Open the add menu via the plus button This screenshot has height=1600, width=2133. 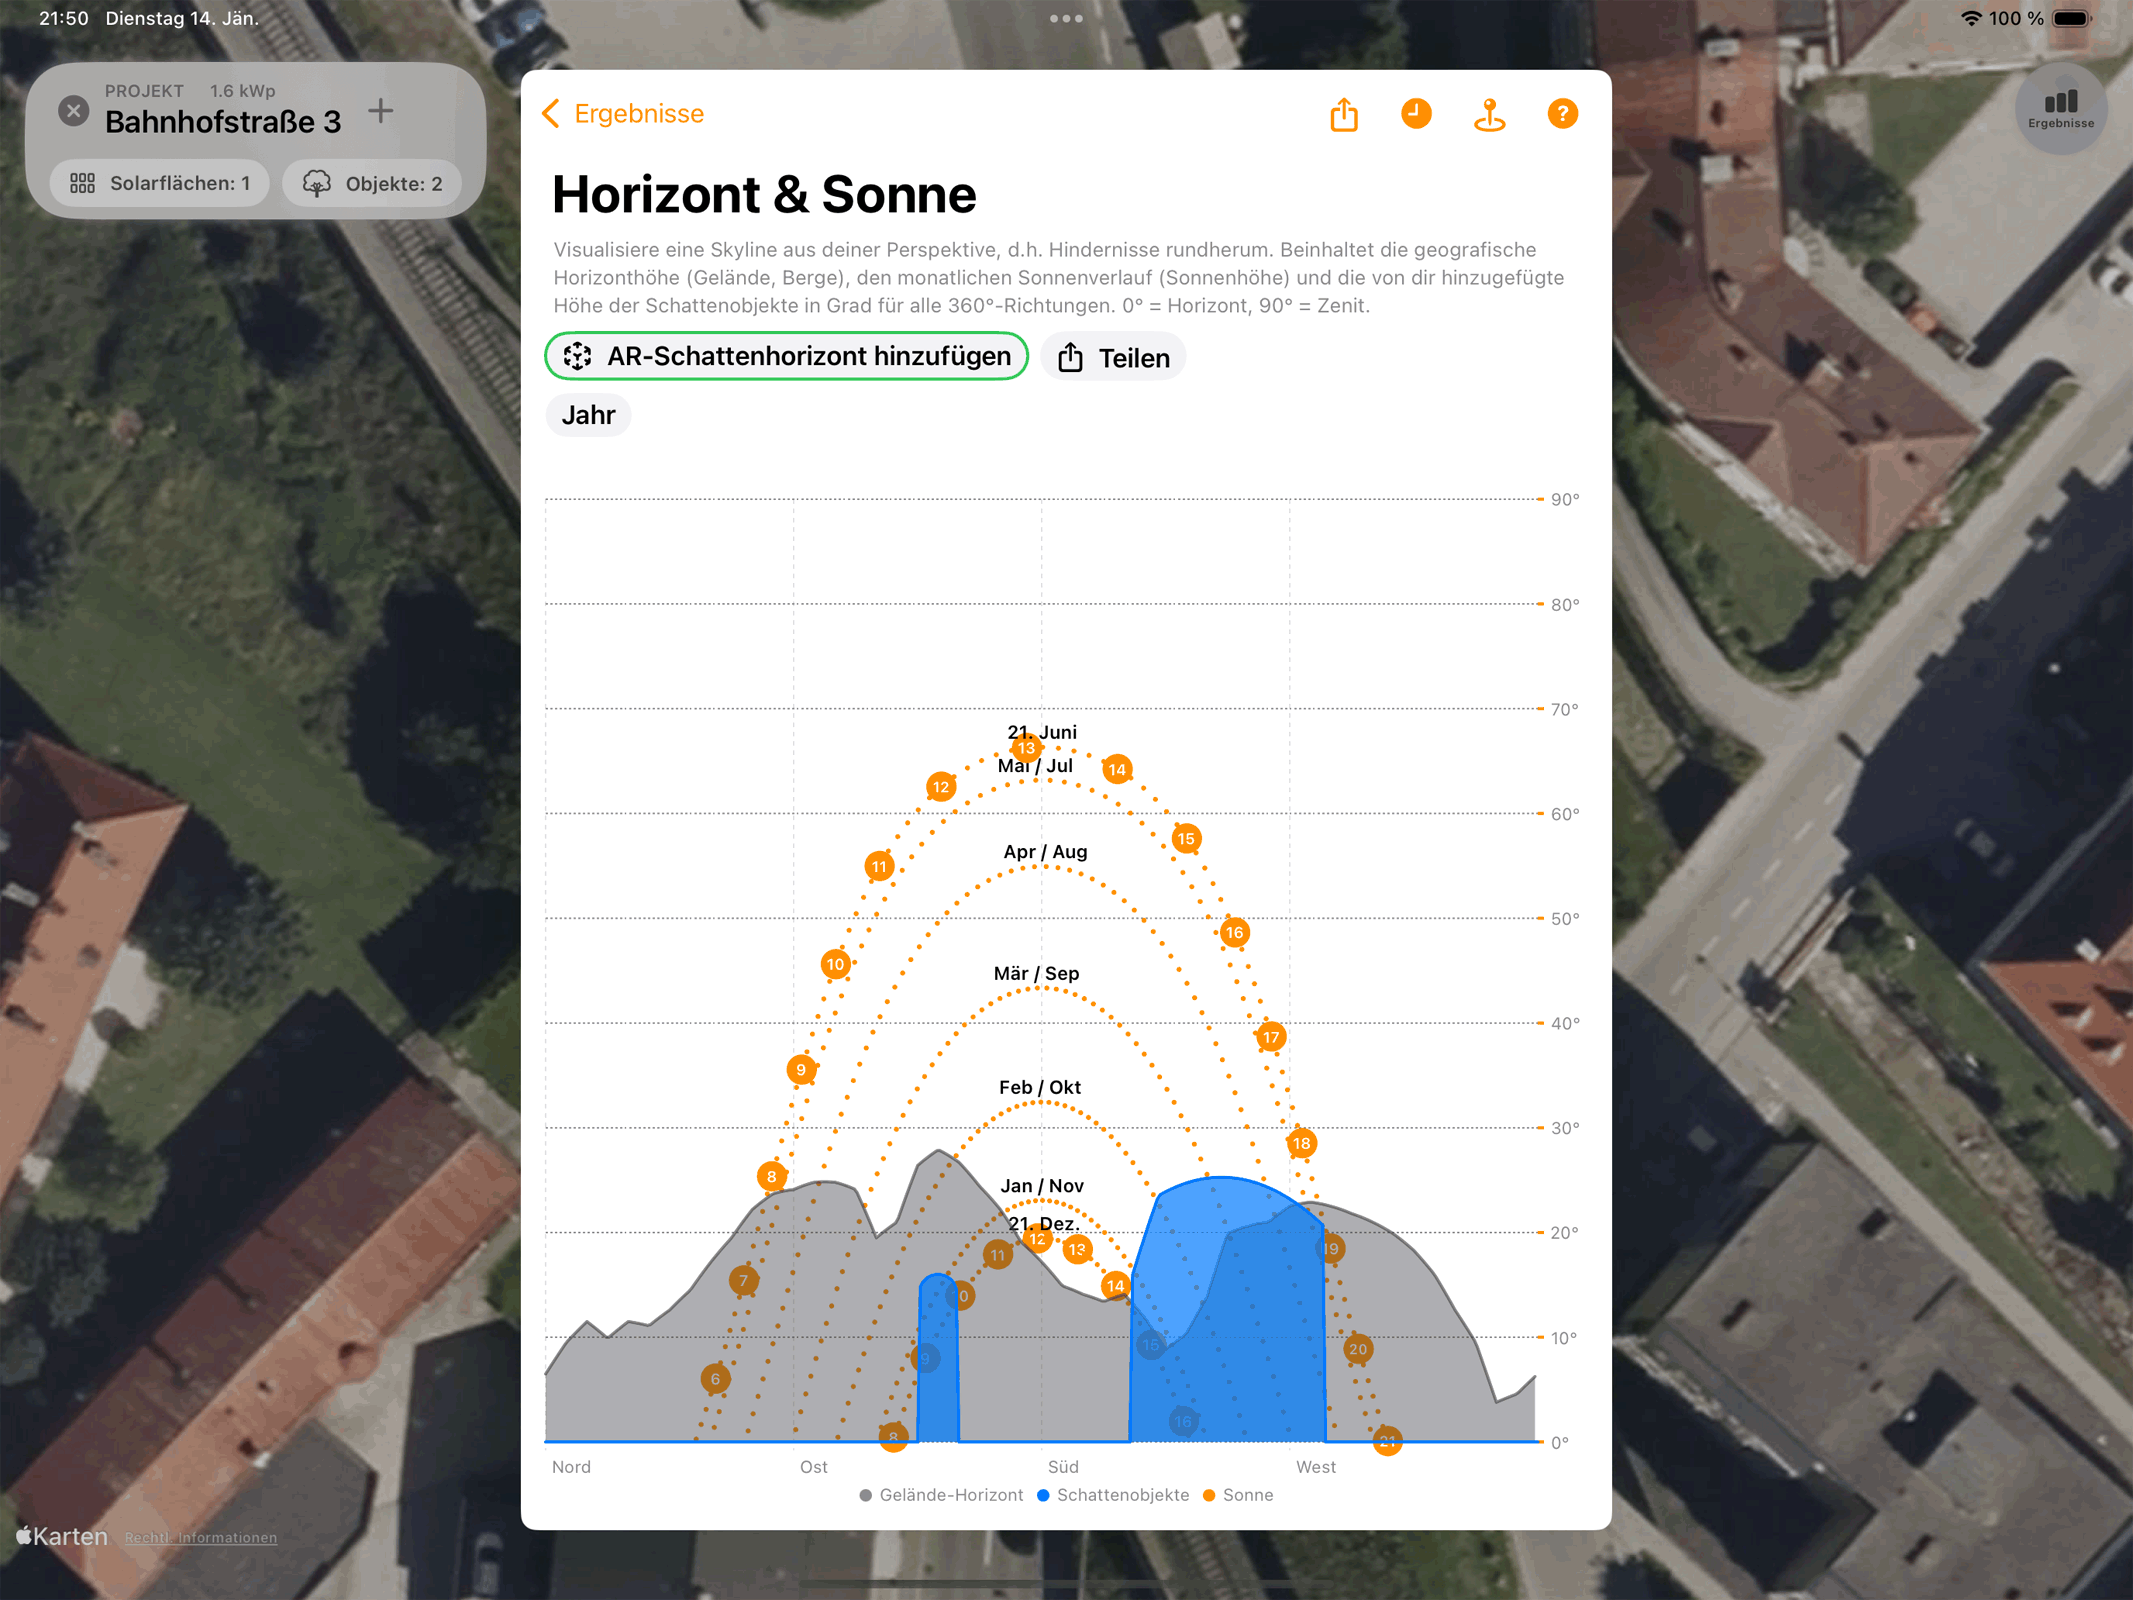point(381,111)
